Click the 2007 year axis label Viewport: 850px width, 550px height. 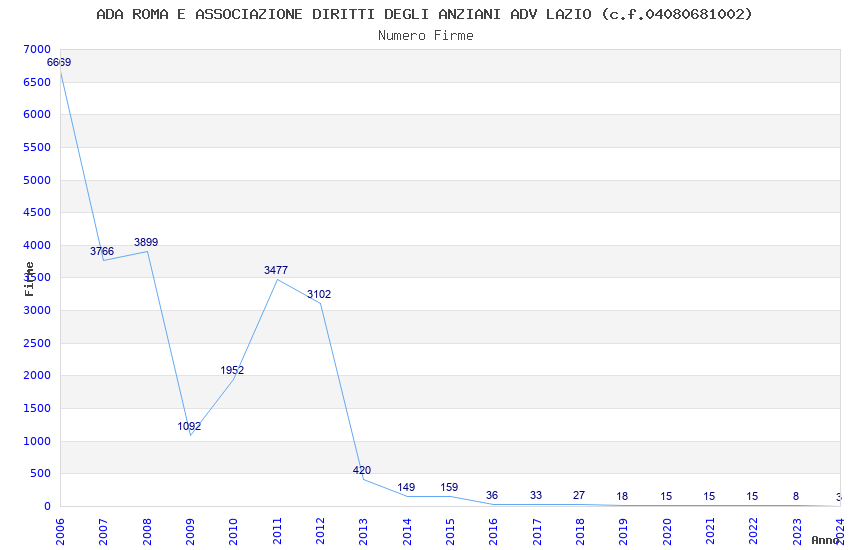(x=103, y=532)
